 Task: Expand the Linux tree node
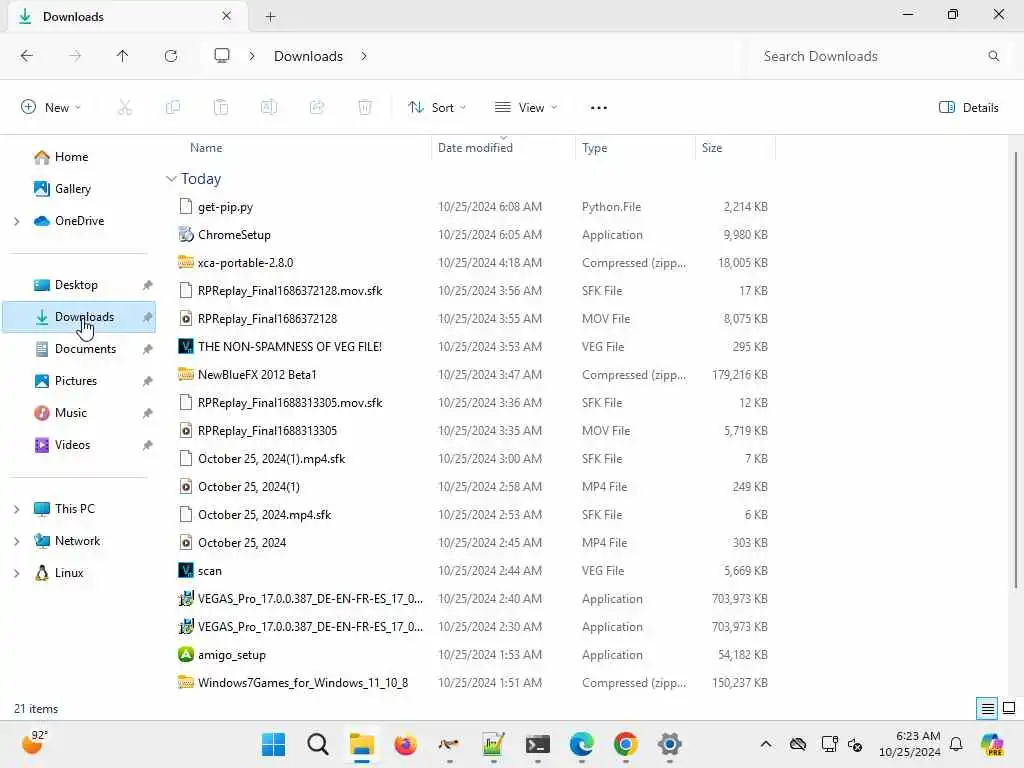coord(16,573)
